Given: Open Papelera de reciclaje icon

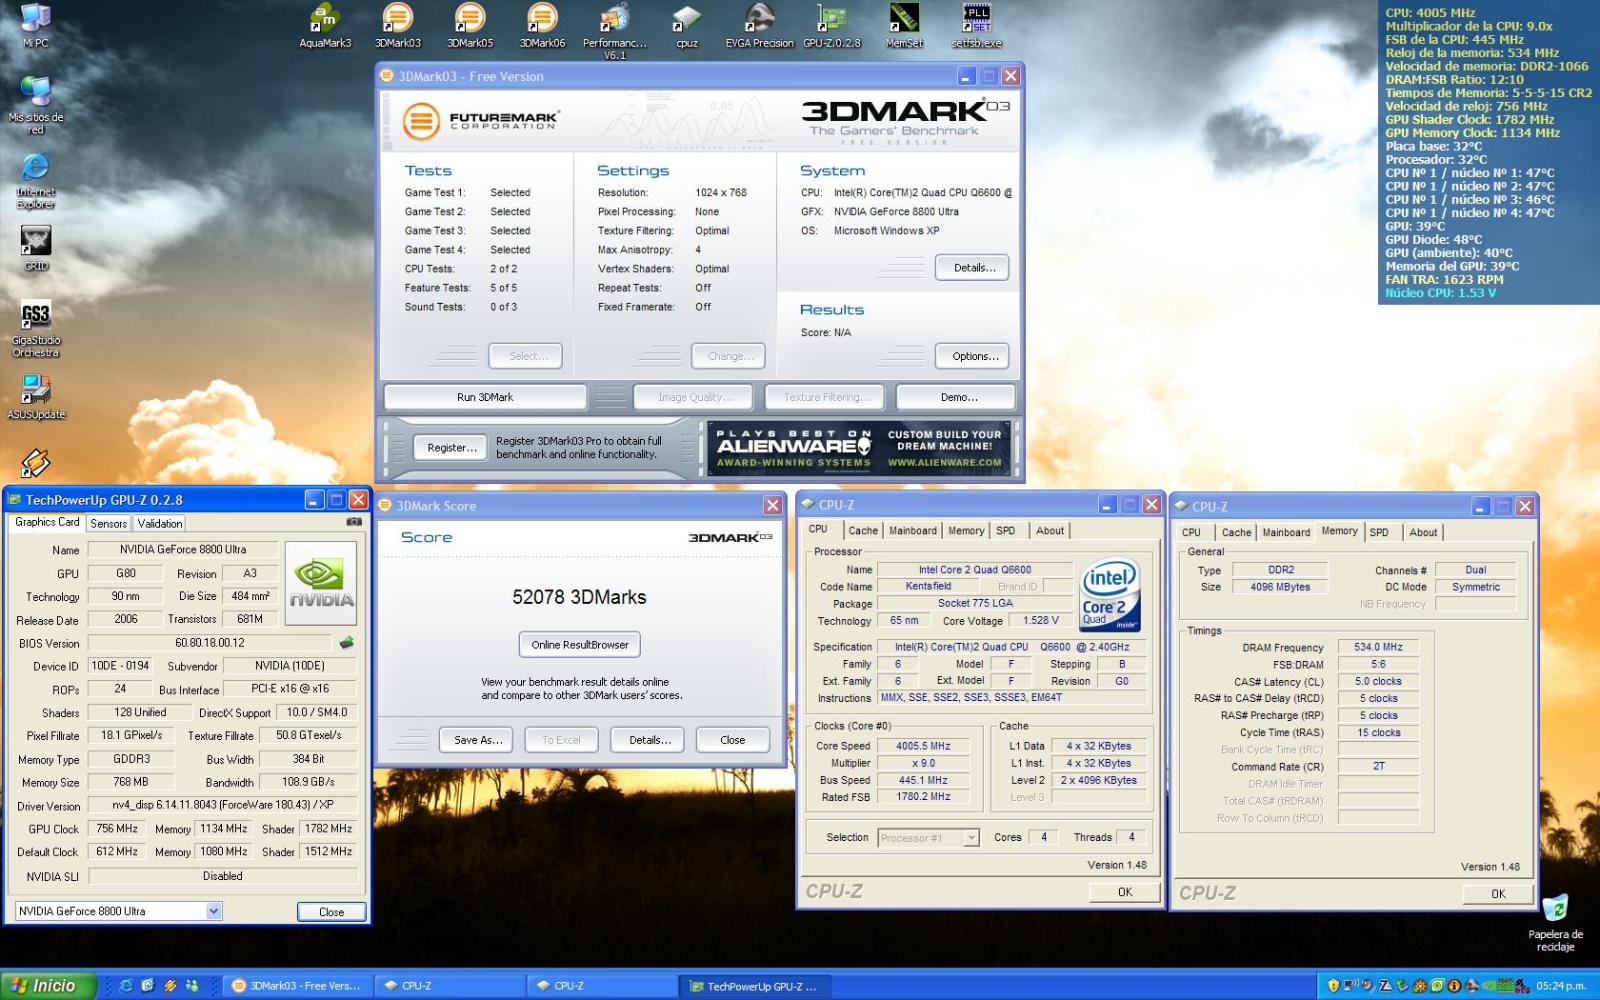Looking at the screenshot, I should click(1555, 922).
